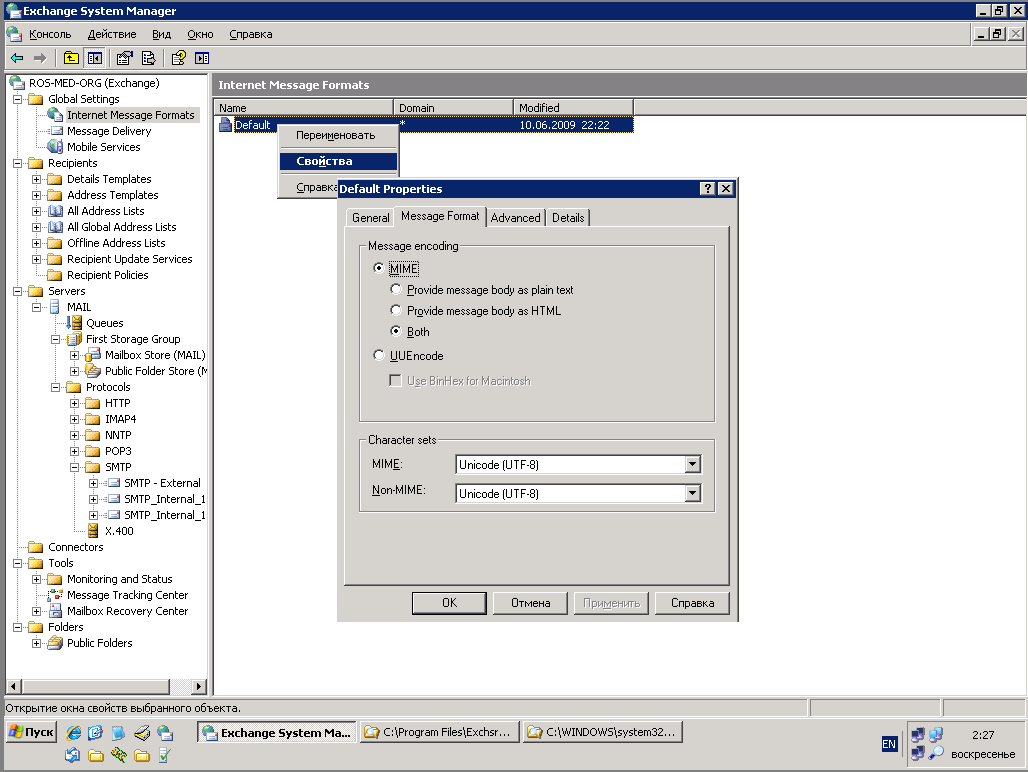1028x772 pixels.
Task: Click the Справка button in the dialog
Action: [x=692, y=603]
